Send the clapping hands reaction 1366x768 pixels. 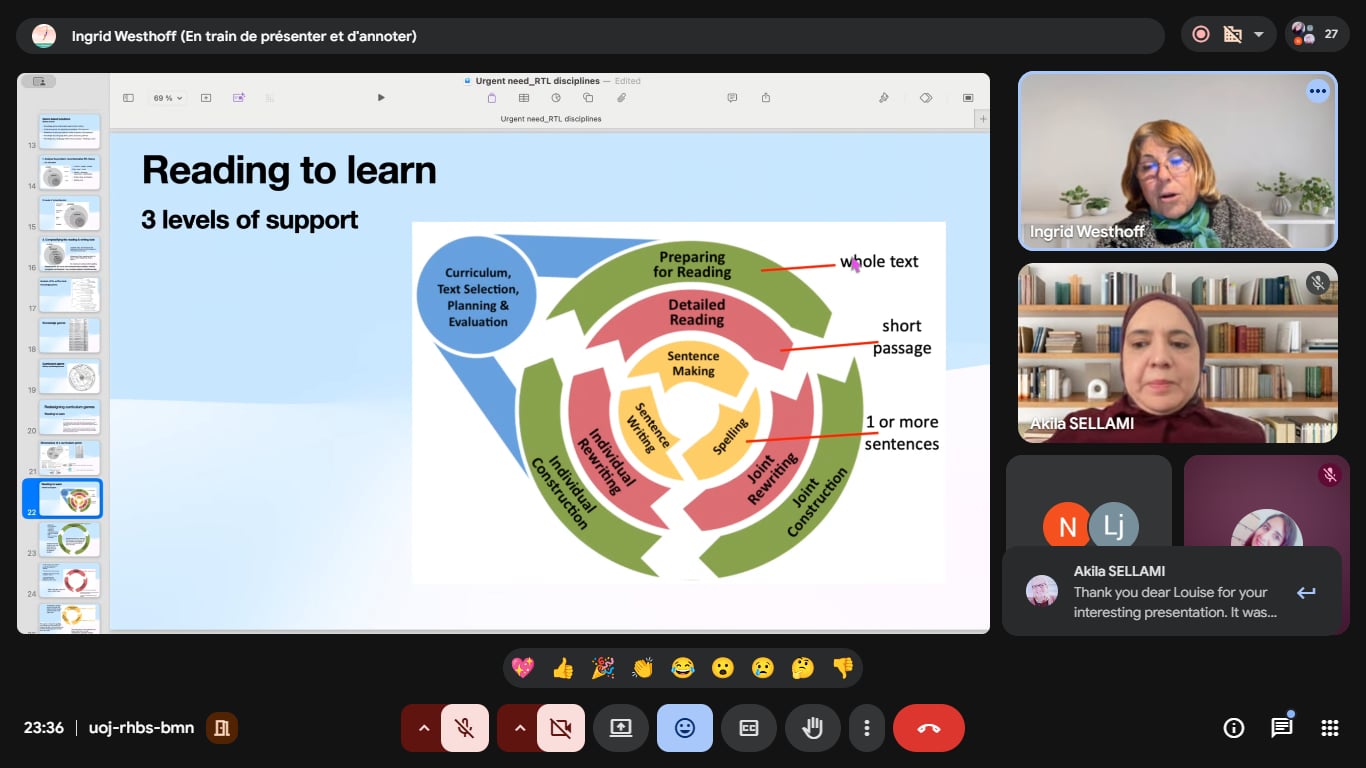642,668
